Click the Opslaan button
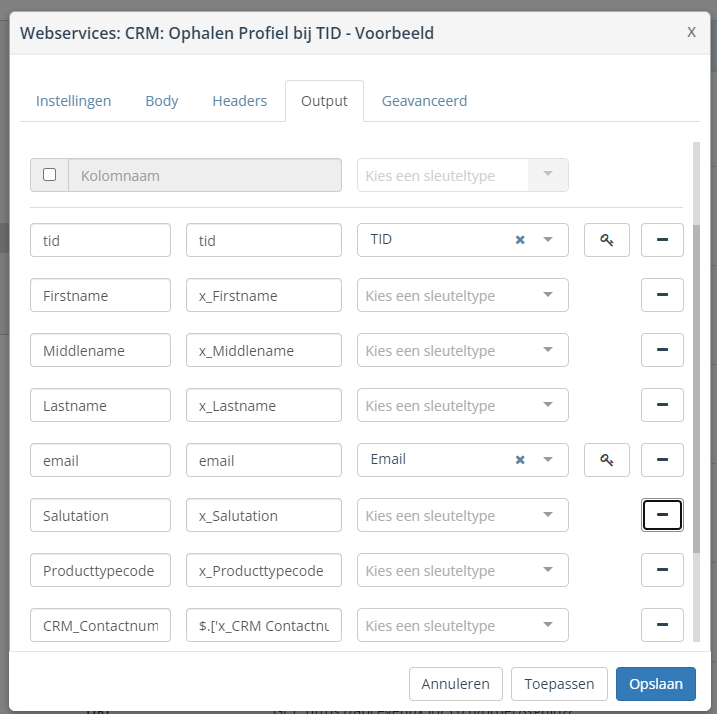The image size is (717, 714). (656, 684)
